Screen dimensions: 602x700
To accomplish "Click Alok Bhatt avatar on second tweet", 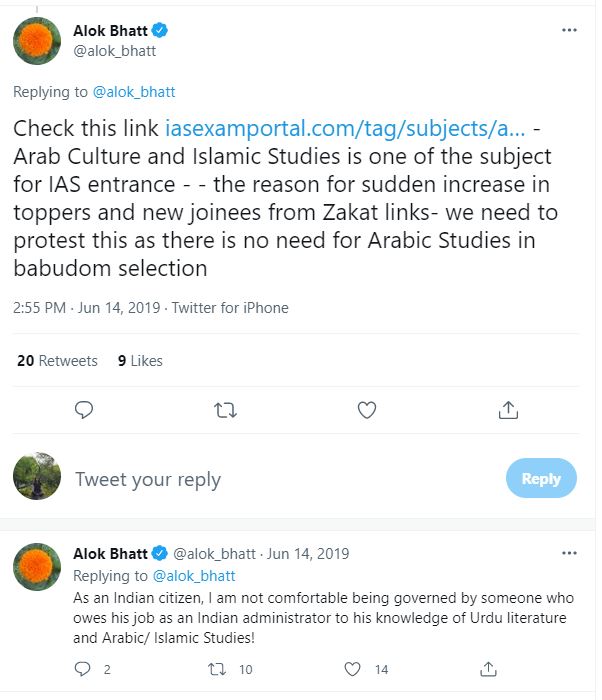I will [37, 565].
